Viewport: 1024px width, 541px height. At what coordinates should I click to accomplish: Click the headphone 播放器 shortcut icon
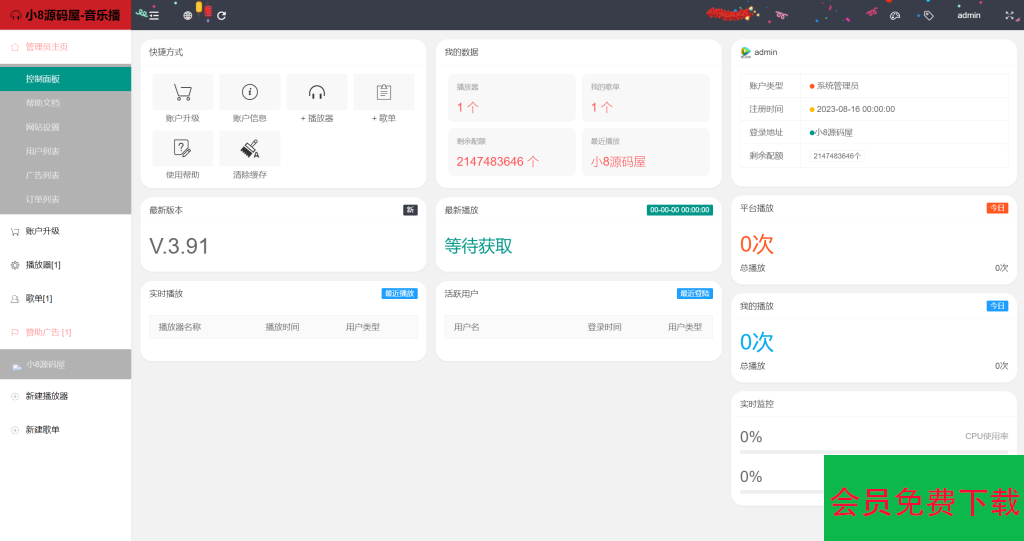pos(317,93)
